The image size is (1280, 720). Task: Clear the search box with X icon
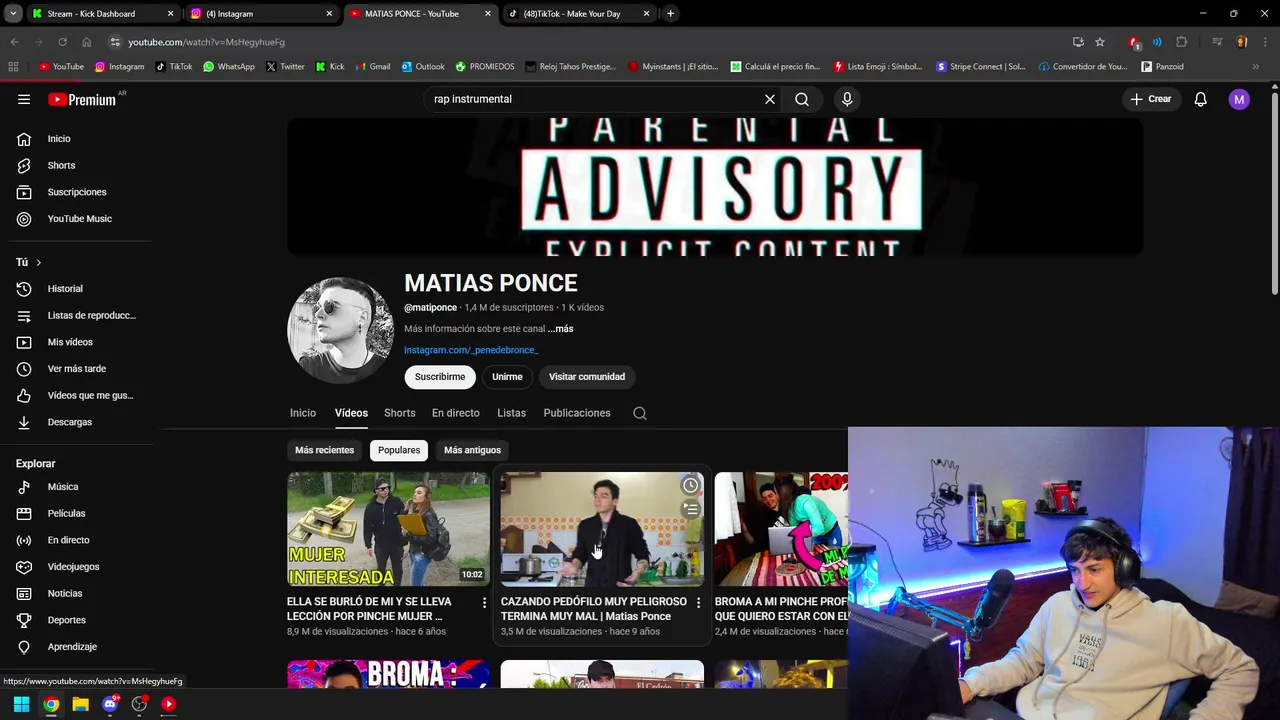point(770,99)
